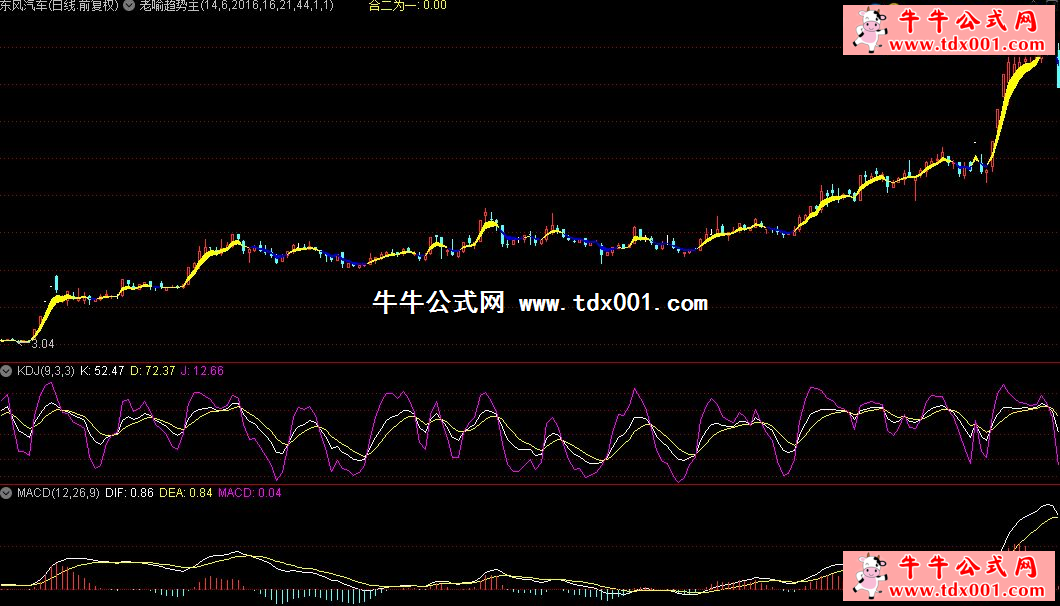Click the yellow DEA: 0.84 readout
The width and height of the screenshot is (1060, 606).
(x=186, y=494)
